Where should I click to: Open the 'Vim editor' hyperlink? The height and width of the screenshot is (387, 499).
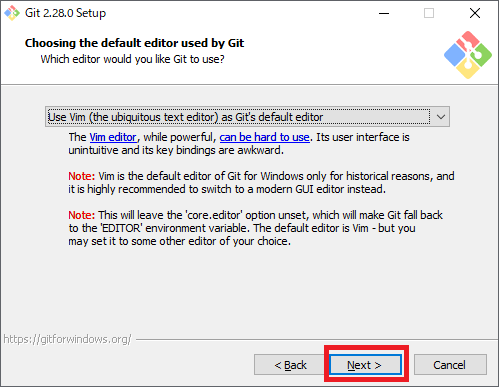tap(113, 137)
